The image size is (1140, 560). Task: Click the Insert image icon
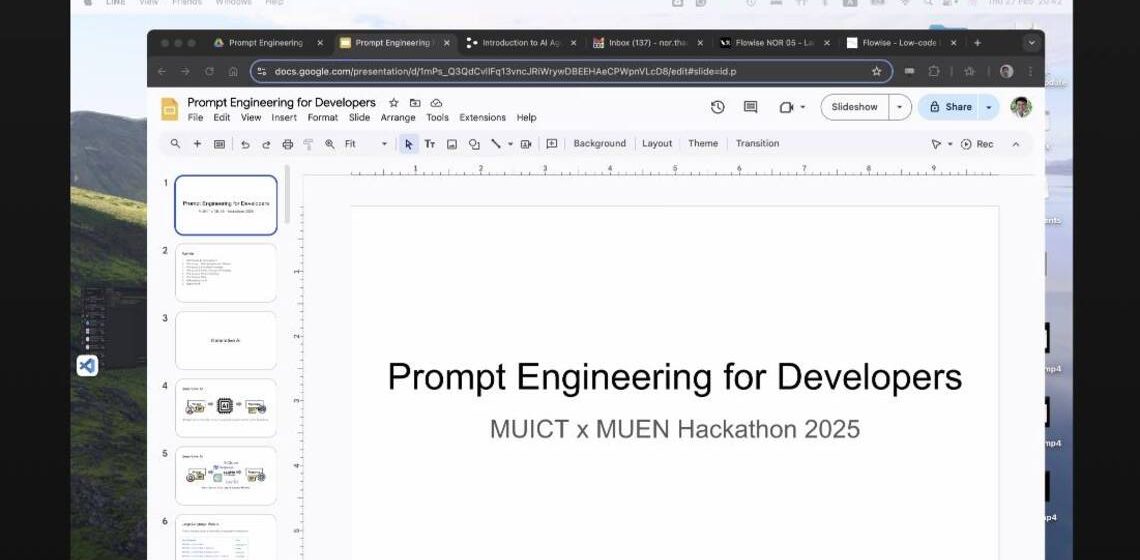tap(452, 144)
